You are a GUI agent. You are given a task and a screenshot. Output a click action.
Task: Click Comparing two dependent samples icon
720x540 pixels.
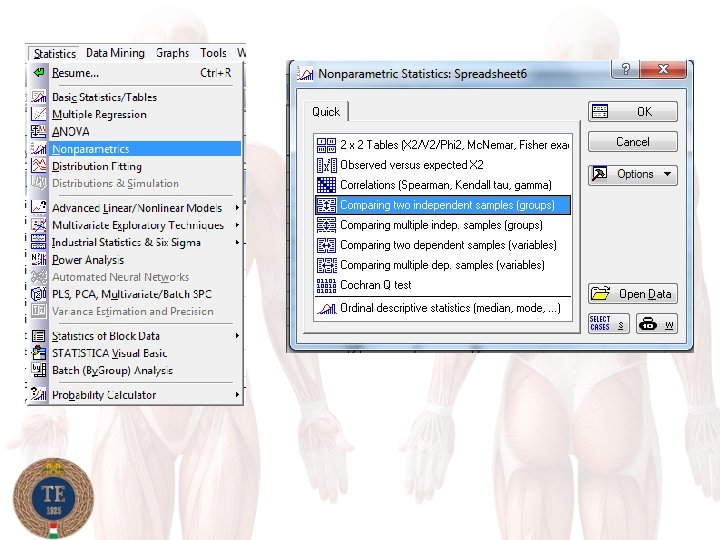pyautogui.click(x=326, y=245)
